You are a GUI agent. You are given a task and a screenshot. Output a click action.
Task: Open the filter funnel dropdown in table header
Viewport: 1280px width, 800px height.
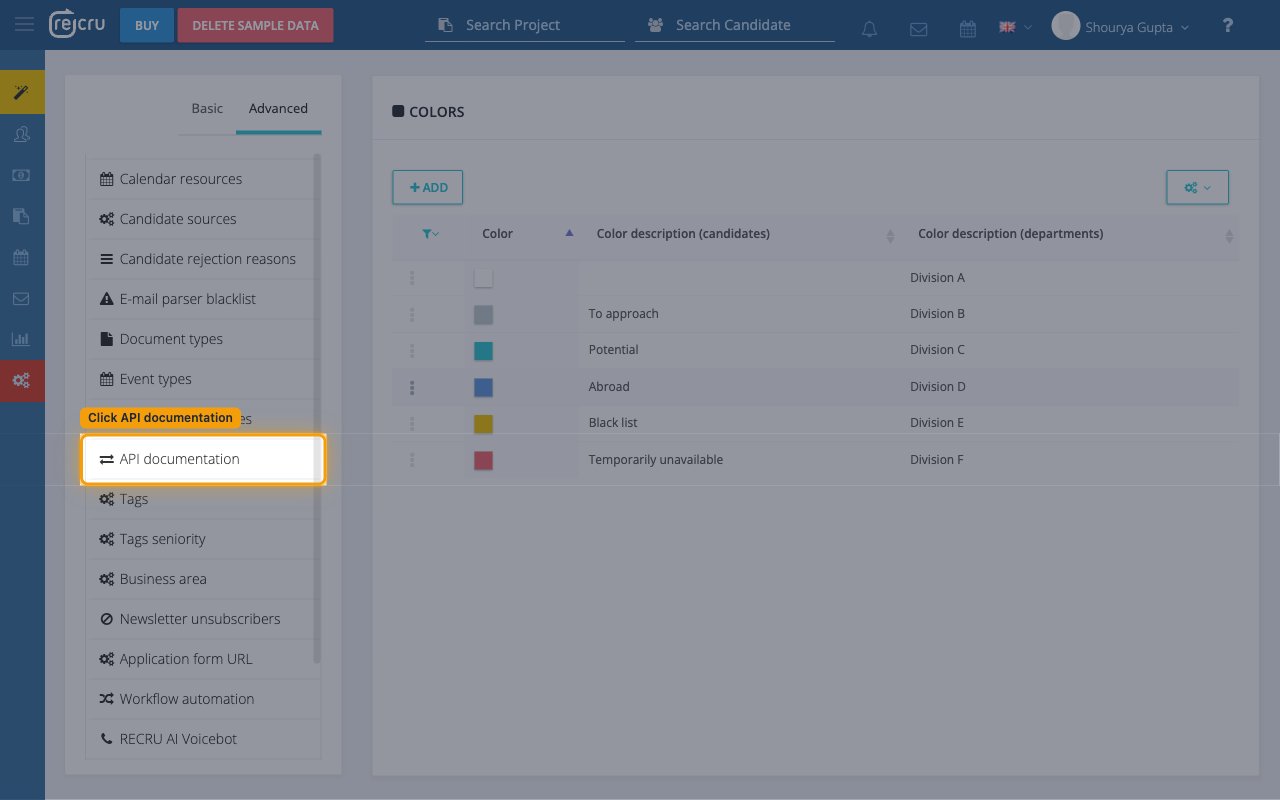pyautogui.click(x=431, y=234)
